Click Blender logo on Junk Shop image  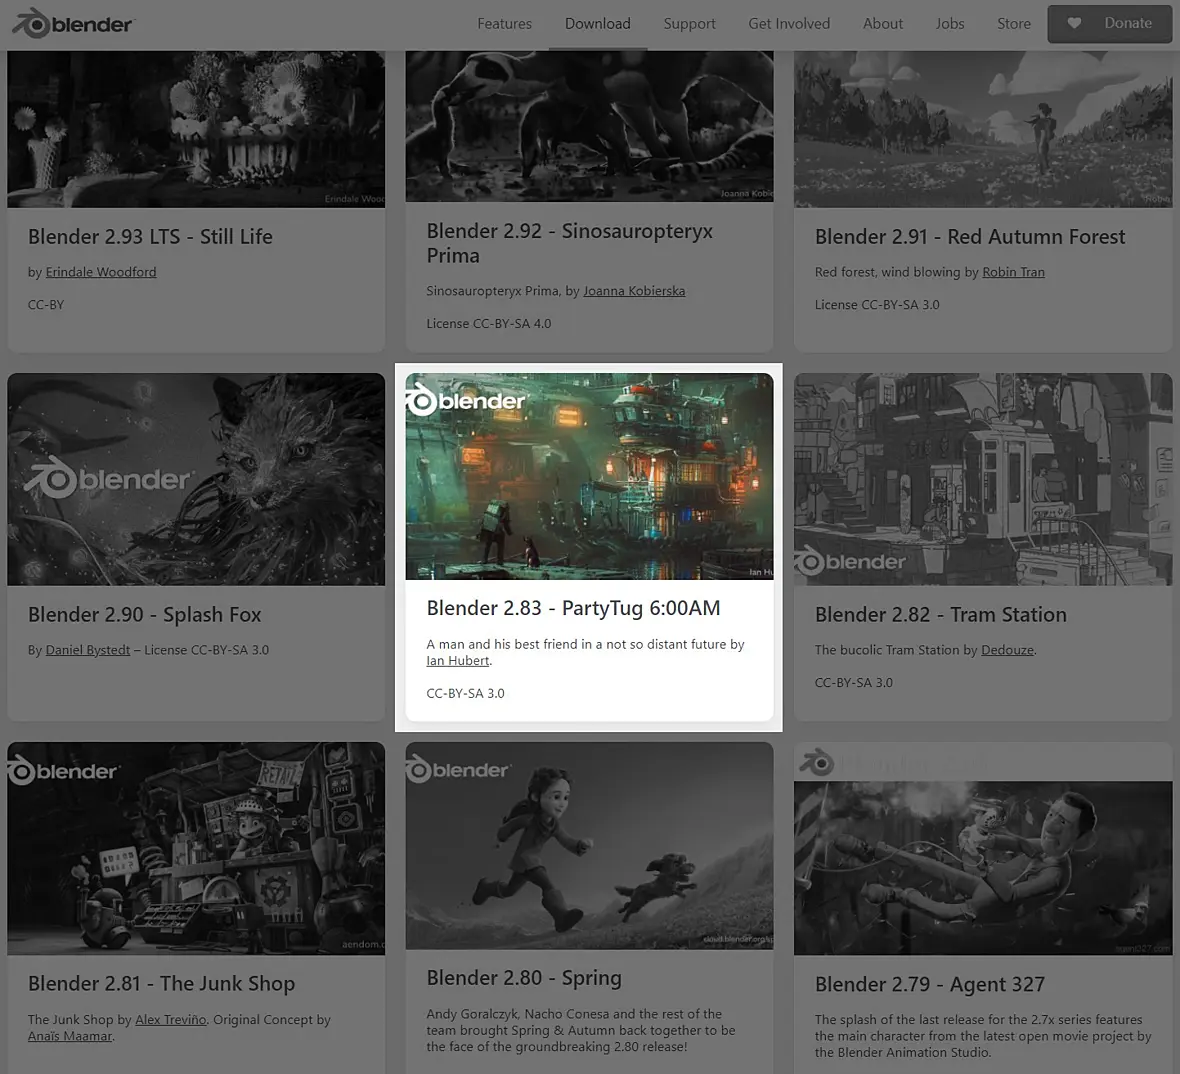pyautogui.click(x=63, y=771)
